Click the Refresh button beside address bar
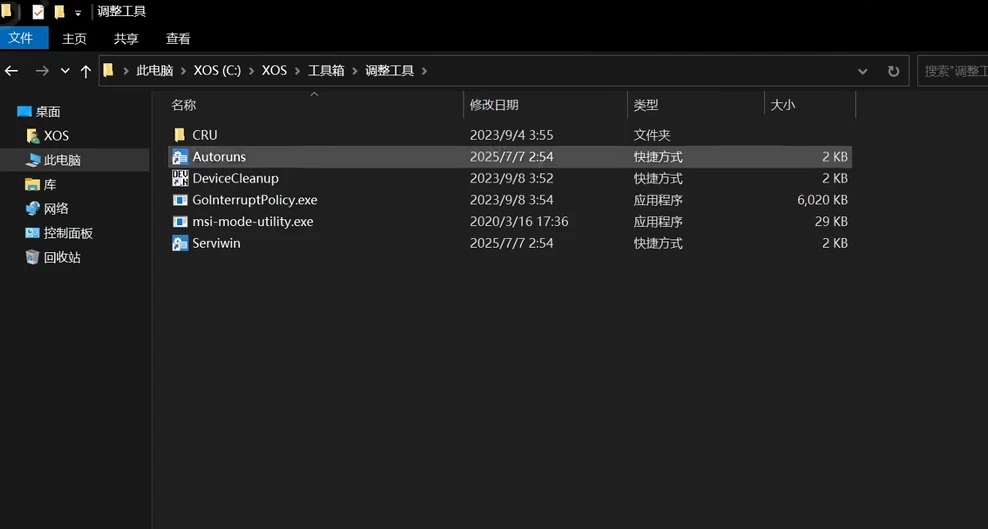 point(893,71)
